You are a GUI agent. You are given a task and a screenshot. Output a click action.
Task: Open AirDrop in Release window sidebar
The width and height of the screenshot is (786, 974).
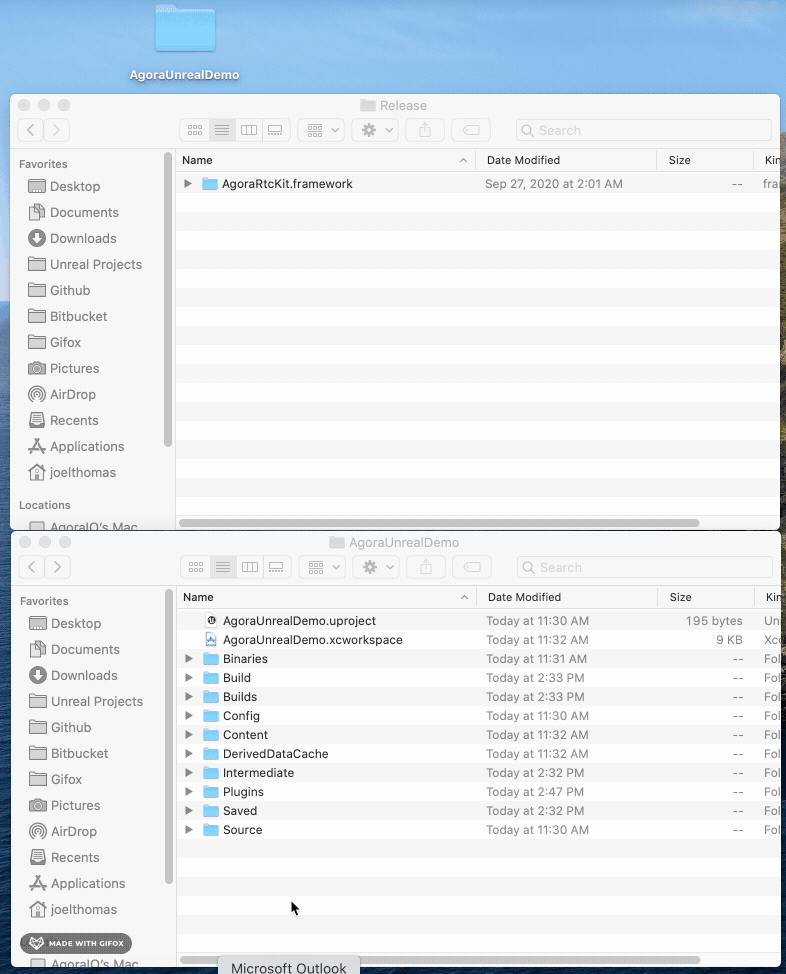point(62,394)
